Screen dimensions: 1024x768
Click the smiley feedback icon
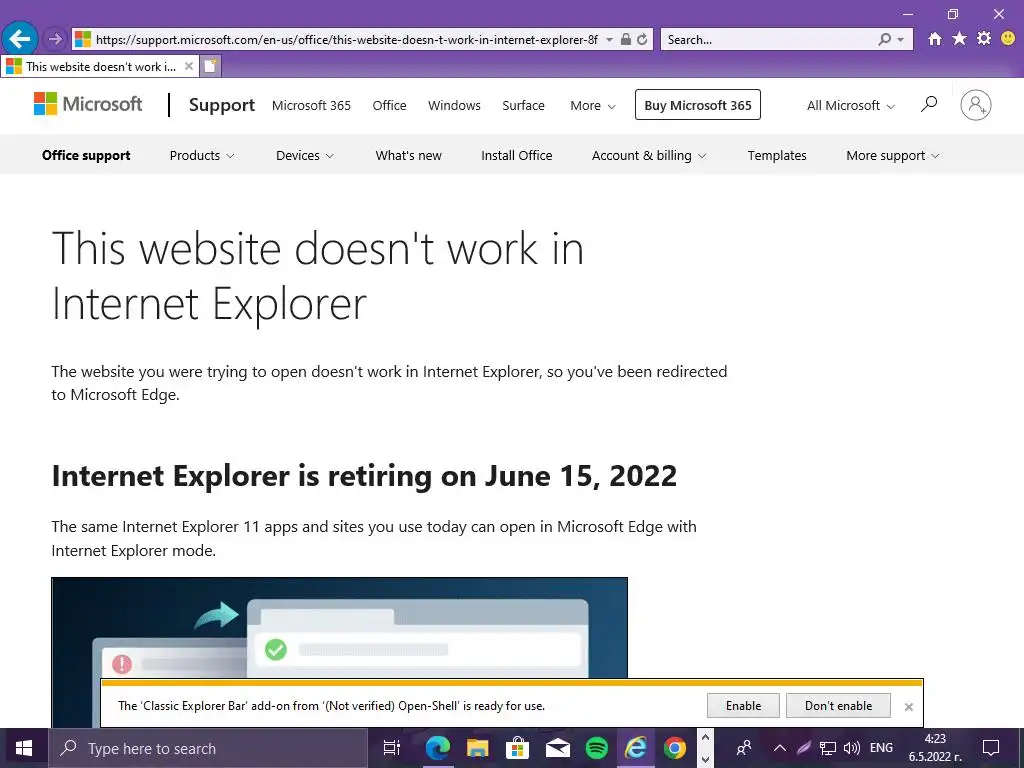(1008, 39)
